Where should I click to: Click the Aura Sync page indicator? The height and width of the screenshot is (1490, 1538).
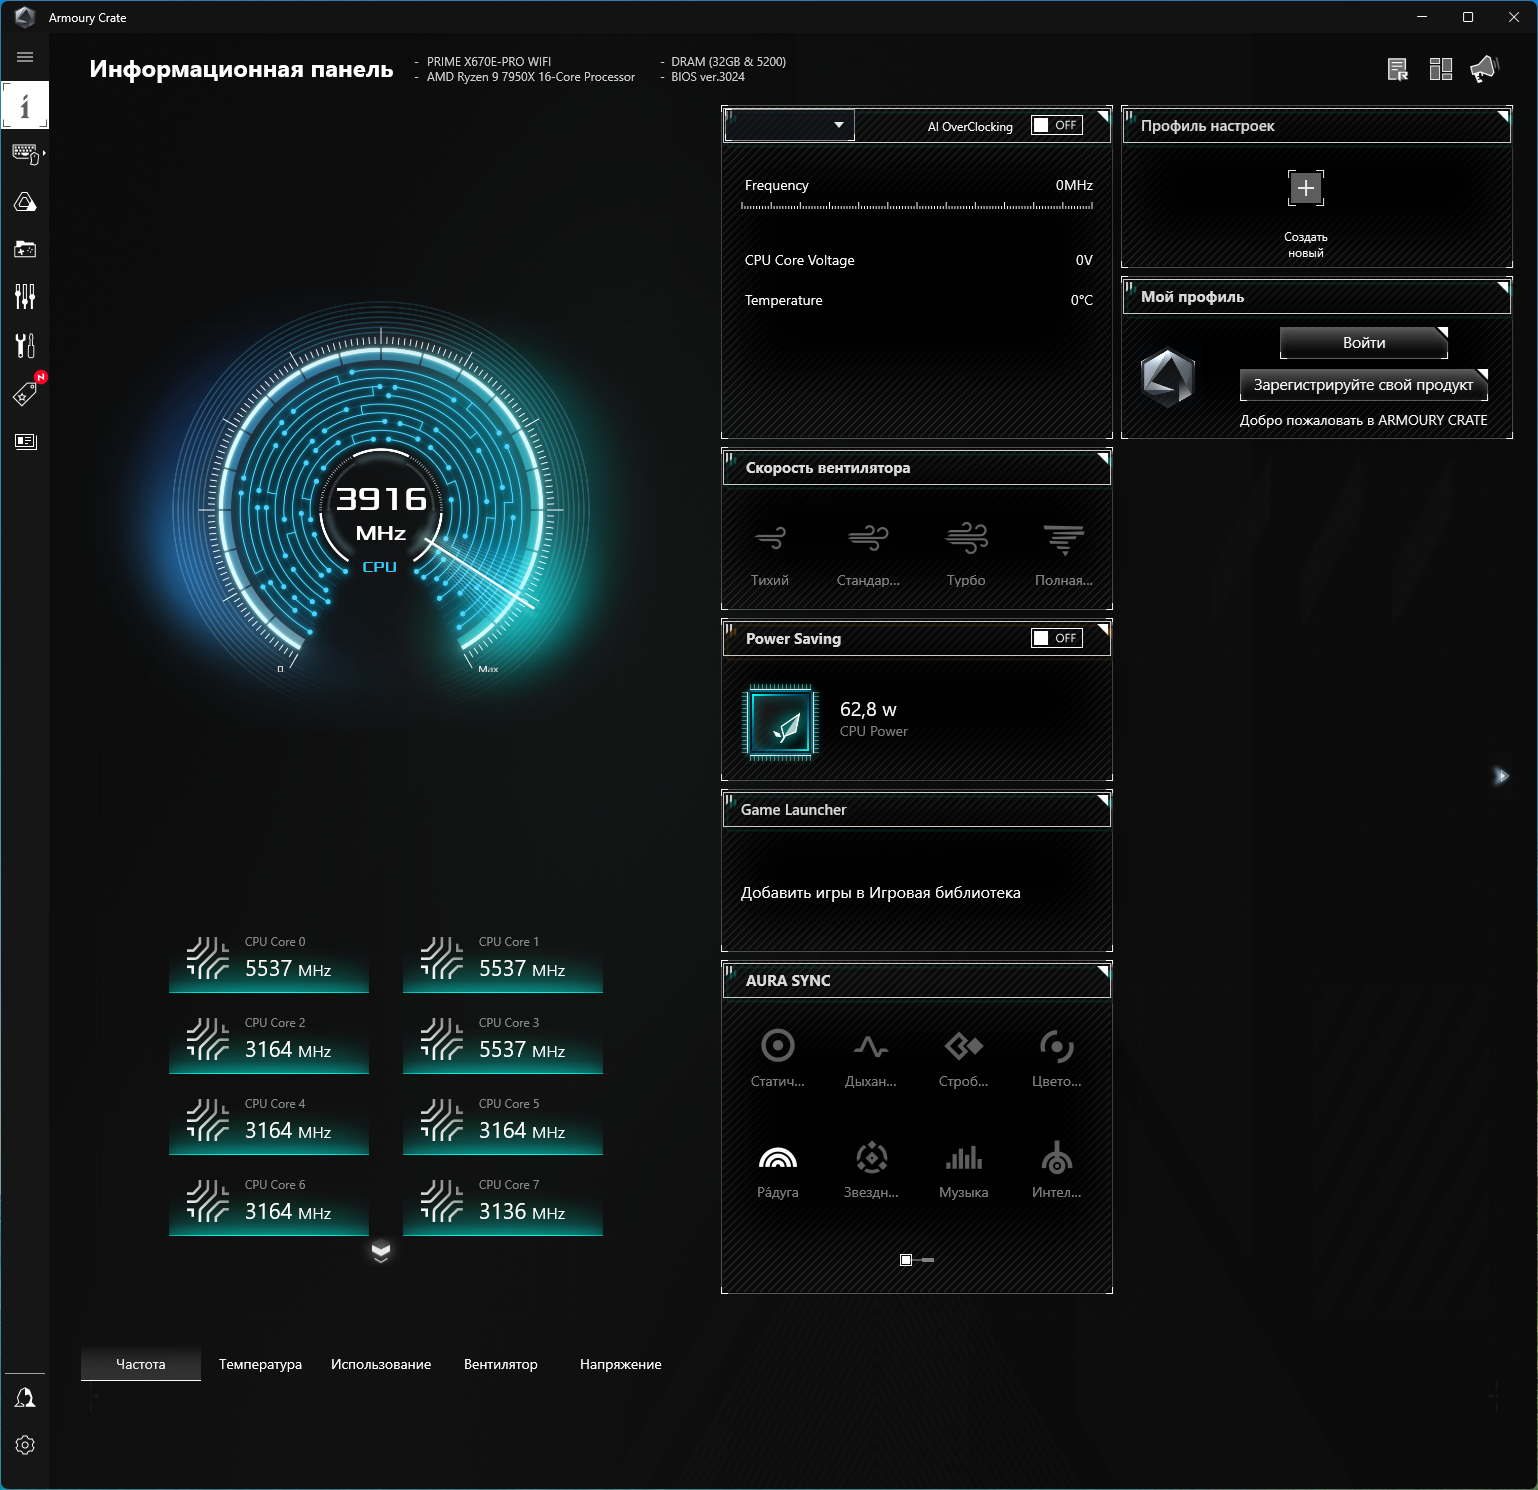tap(917, 1260)
